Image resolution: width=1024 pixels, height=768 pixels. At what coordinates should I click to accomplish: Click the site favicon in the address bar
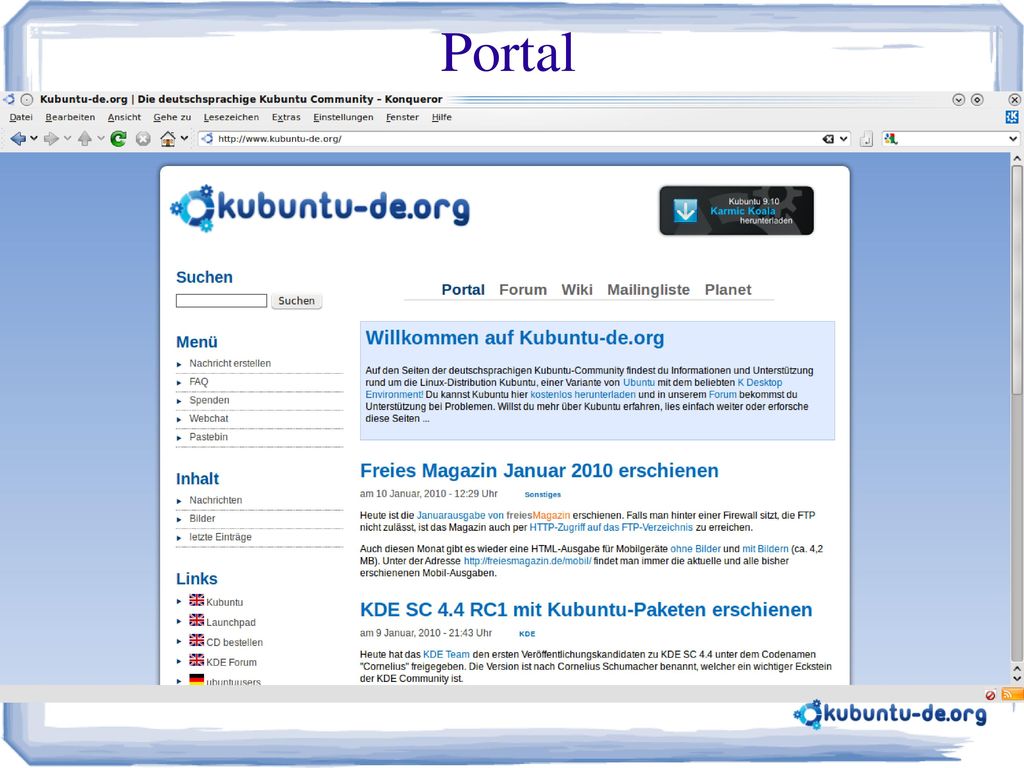(x=207, y=138)
